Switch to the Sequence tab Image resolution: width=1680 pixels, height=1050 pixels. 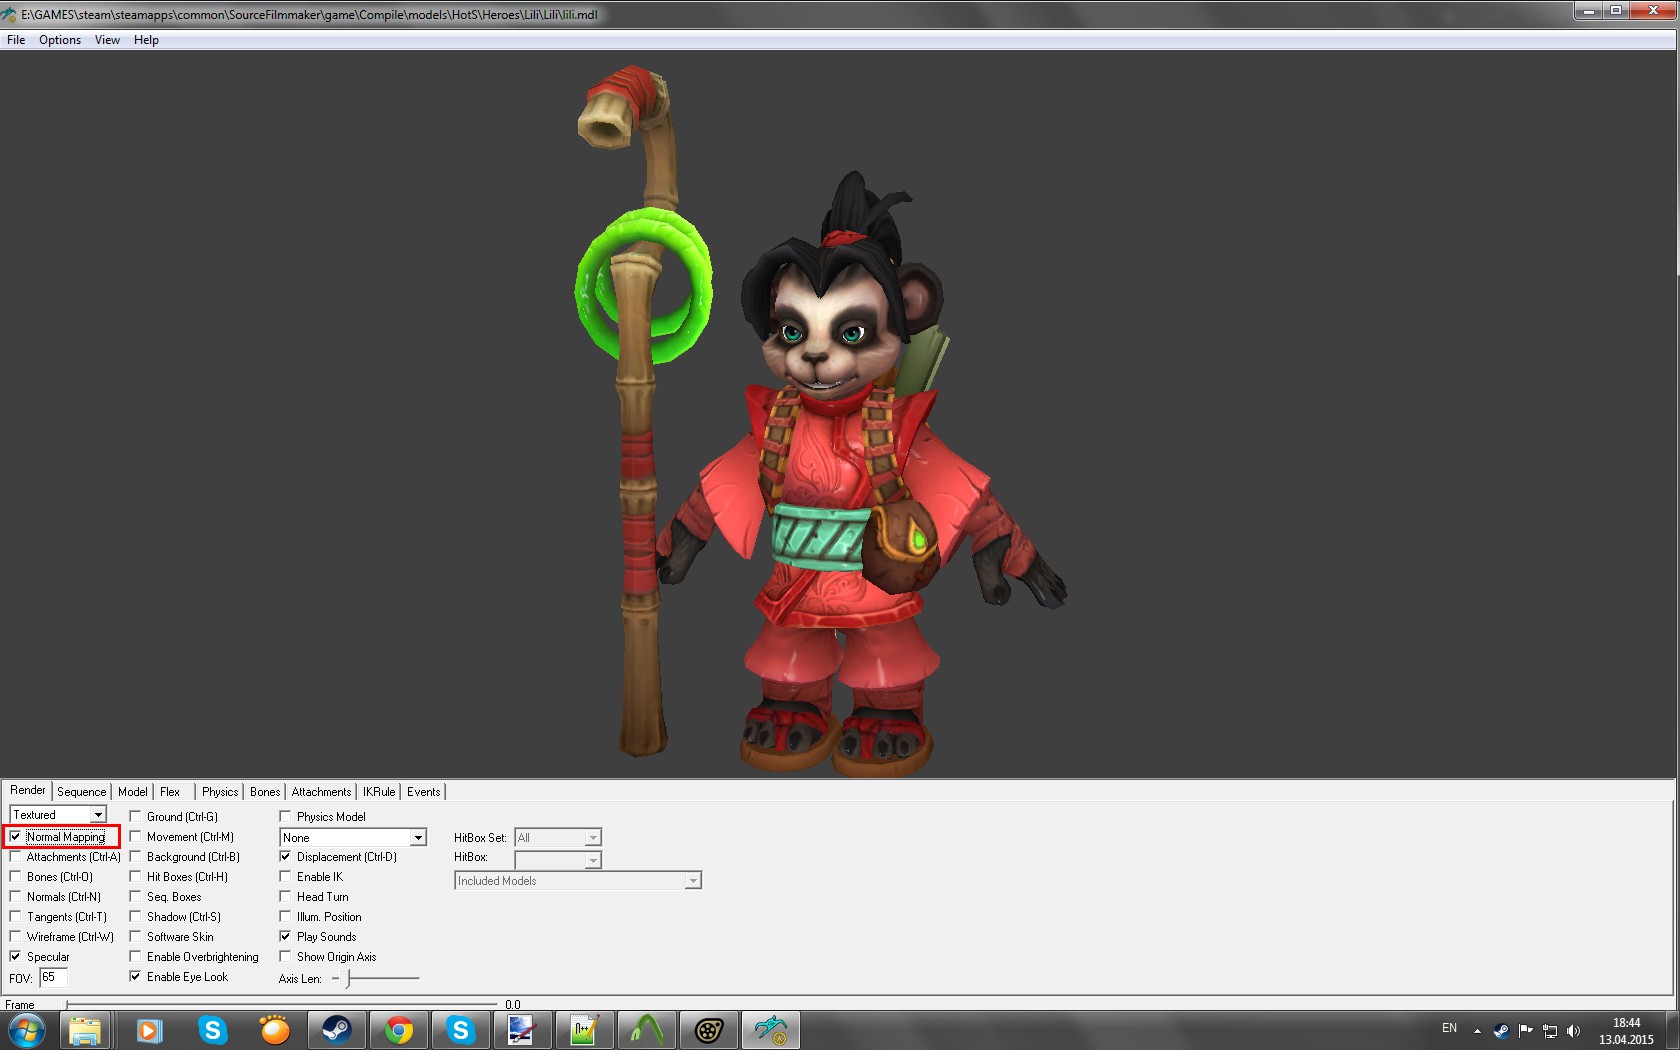point(81,792)
